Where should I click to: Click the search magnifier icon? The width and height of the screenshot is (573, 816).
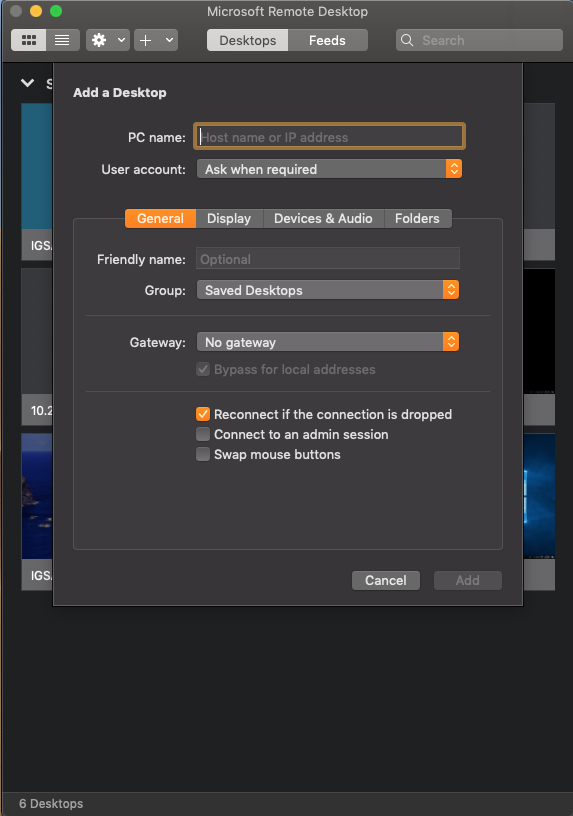407,40
